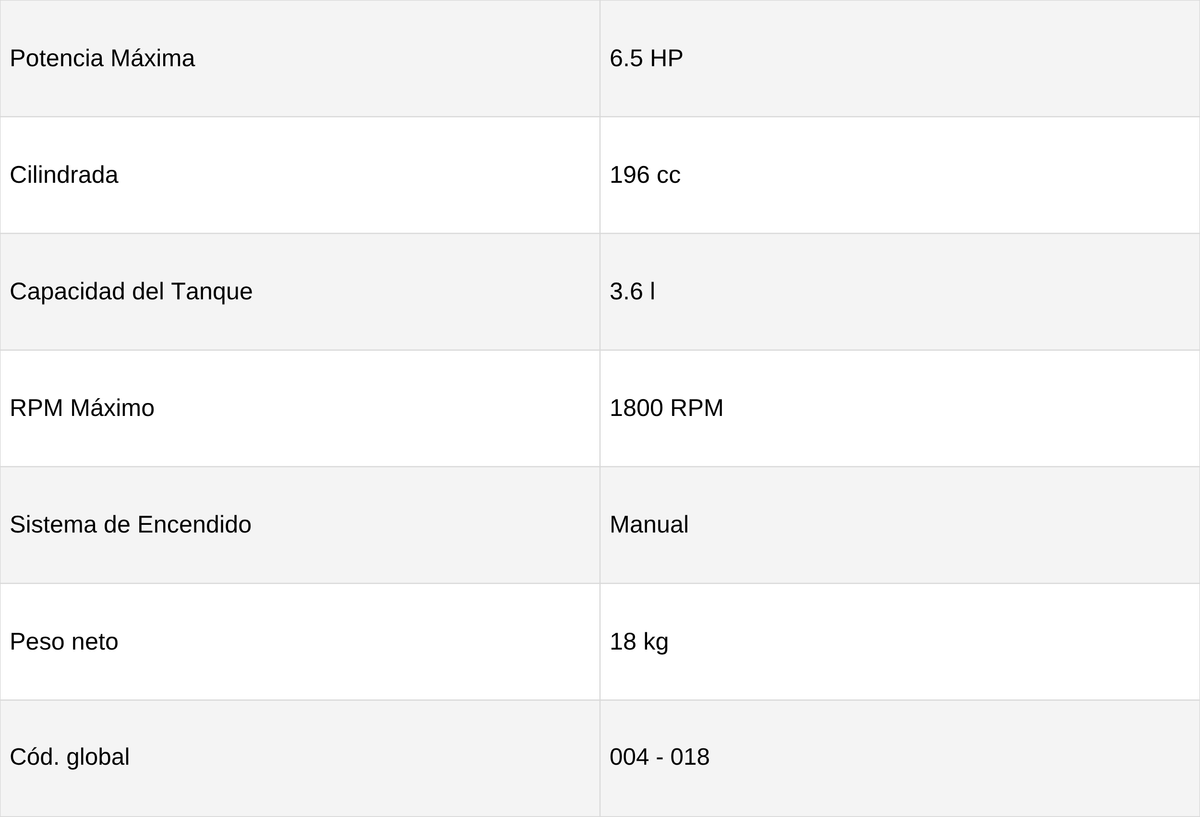
Task: Click the RPM unit text after 1800
Action: (696, 408)
